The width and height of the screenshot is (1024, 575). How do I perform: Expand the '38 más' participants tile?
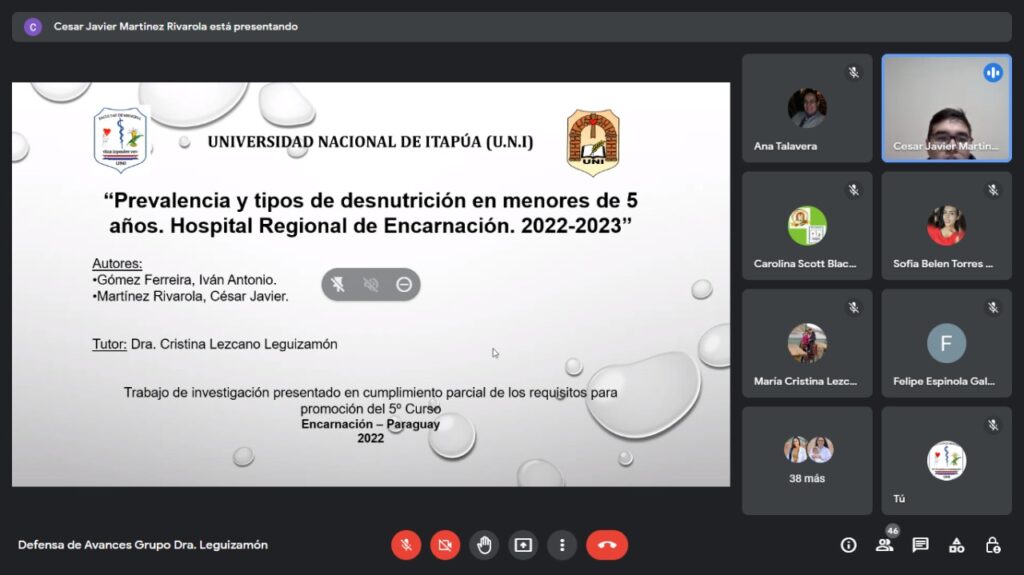807,460
